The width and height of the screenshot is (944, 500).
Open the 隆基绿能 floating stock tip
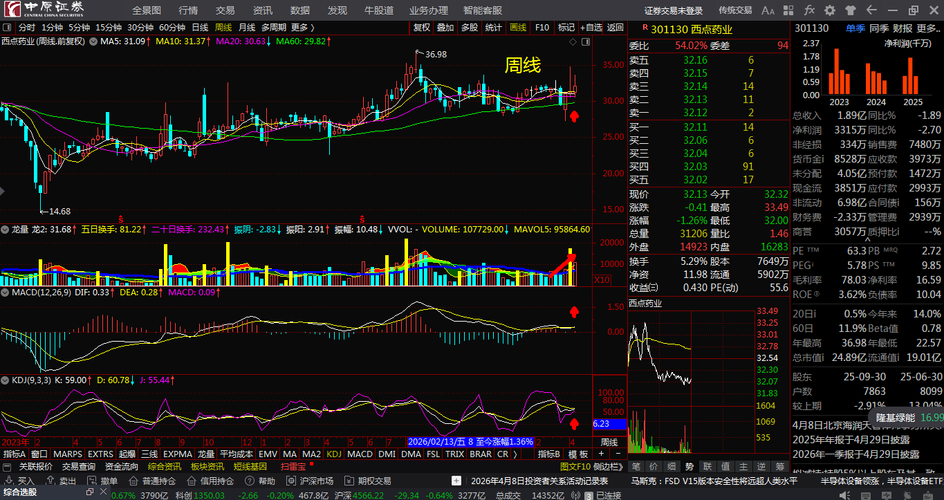(906, 417)
